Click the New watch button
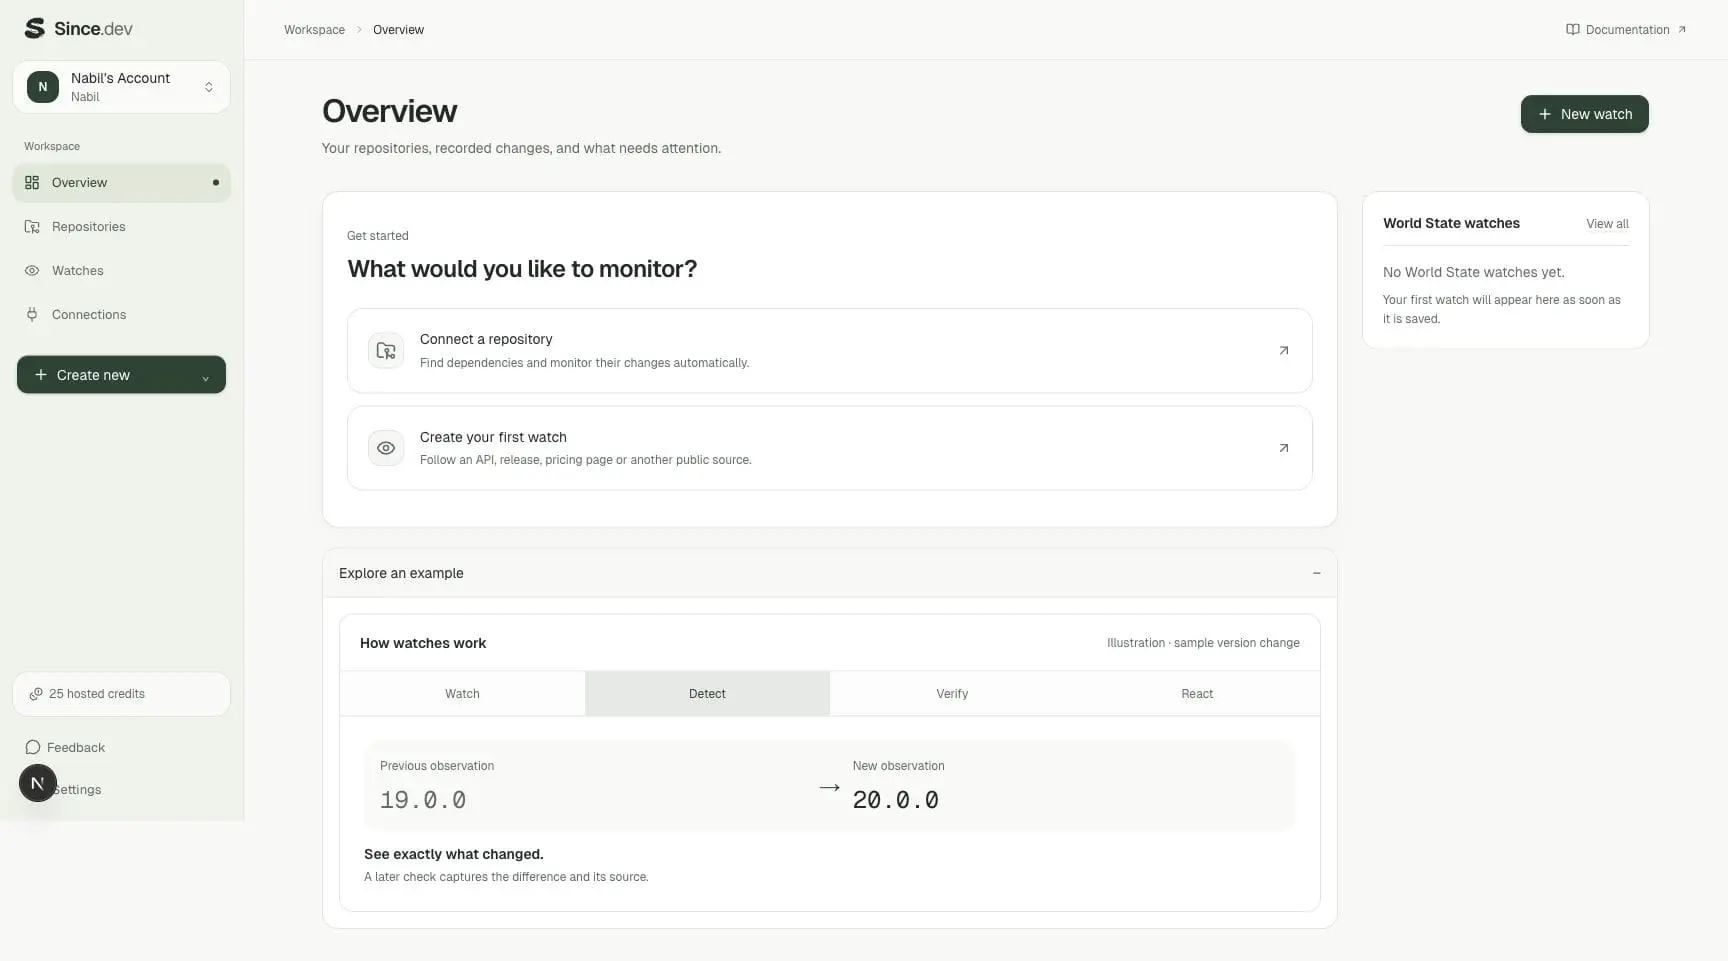 (1584, 114)
